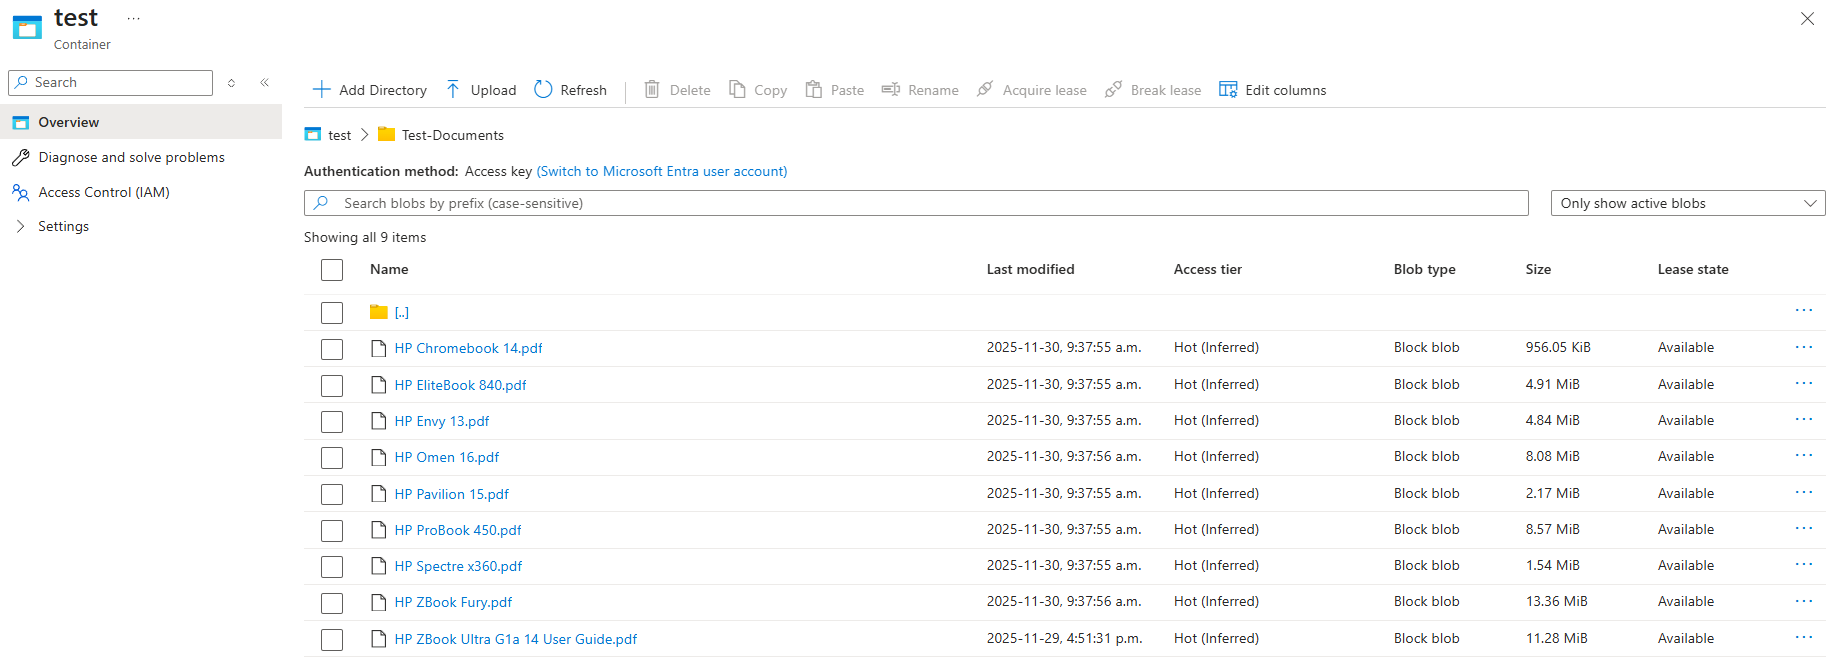Open HP EliteBook 840.pdf file link
The image size is (1832, 666).
coord(460,386)
